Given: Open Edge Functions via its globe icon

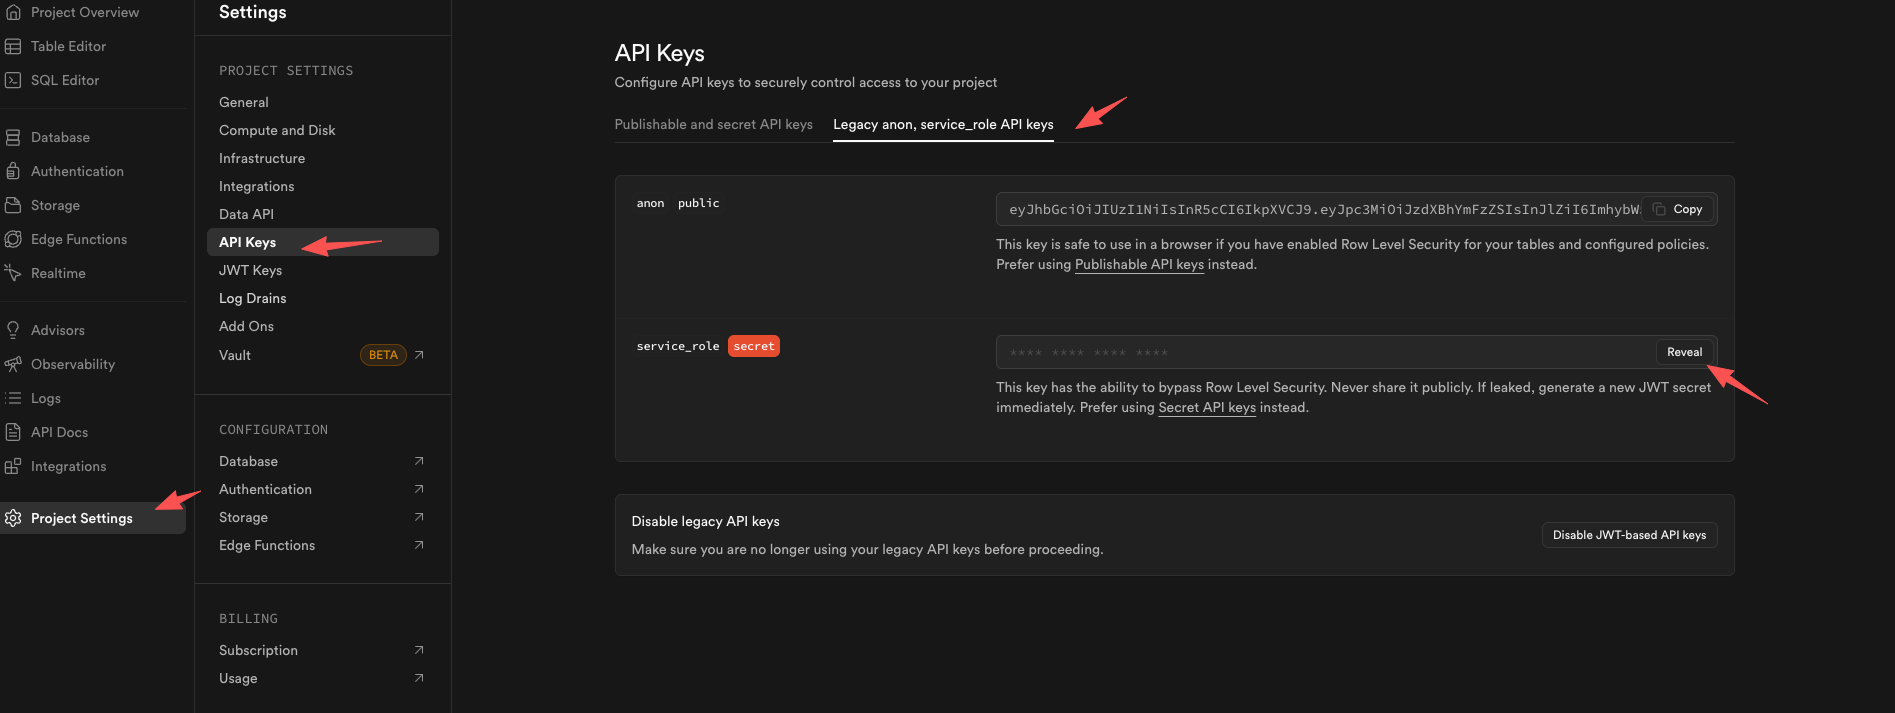Looking at the screenshot, I should (13, 240).
